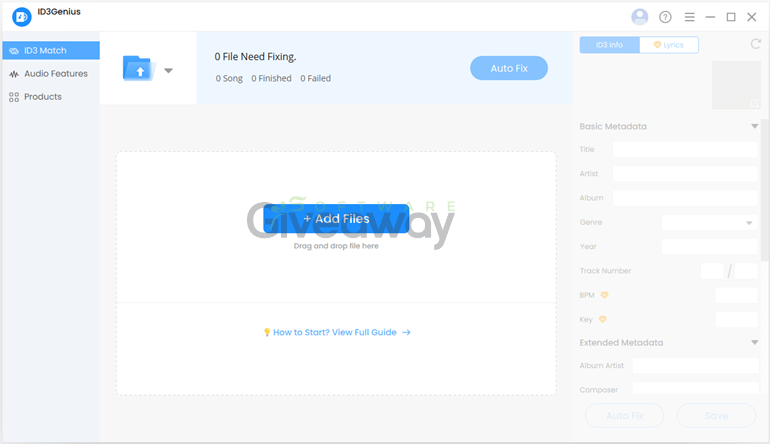
Task: Click the Save button
Action: tap(716, 416)
